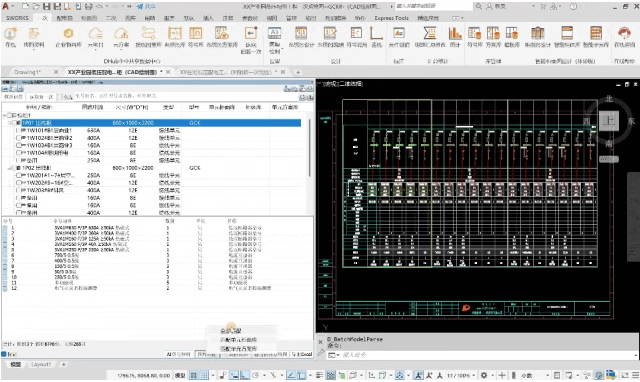
Task: Click the user avatar ribbon icon at far left
Action: tap(11, 33)
